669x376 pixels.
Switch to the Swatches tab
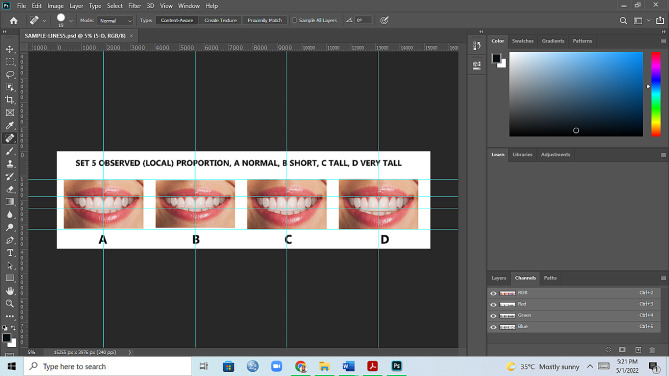click(523, 41)
